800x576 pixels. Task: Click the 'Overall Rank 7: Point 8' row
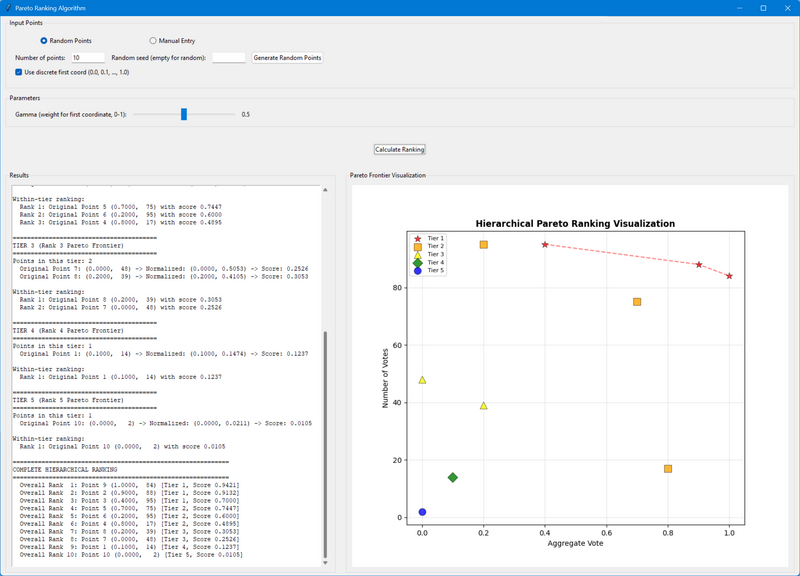click(130, 532)
